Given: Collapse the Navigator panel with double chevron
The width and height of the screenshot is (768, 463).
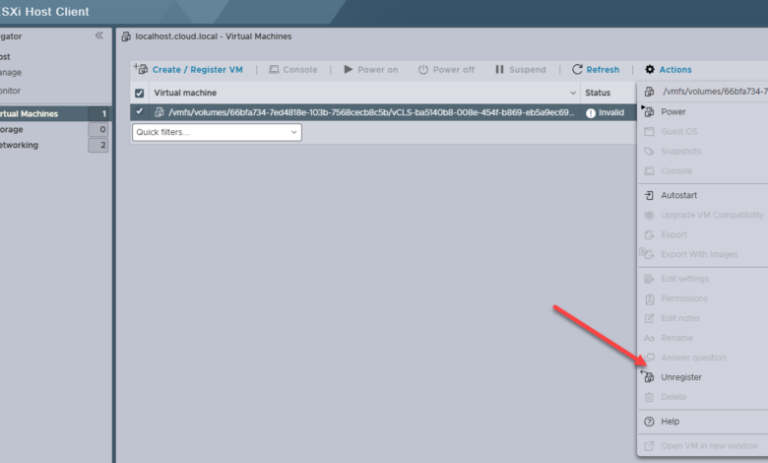Looking at the screenshot, I should tap(99, 35).
